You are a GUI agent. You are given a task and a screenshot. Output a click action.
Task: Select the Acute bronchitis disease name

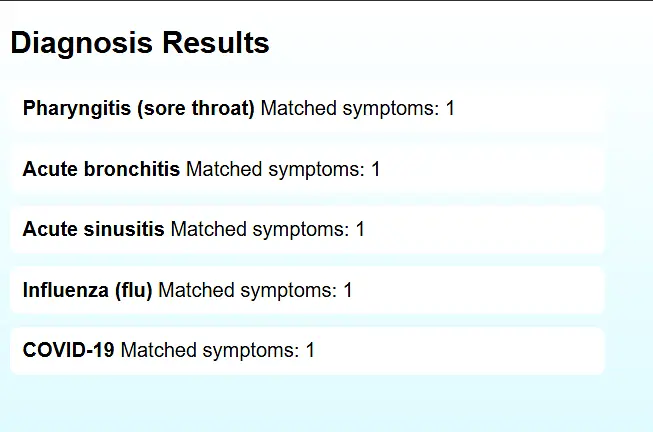(x=101, y=169)
